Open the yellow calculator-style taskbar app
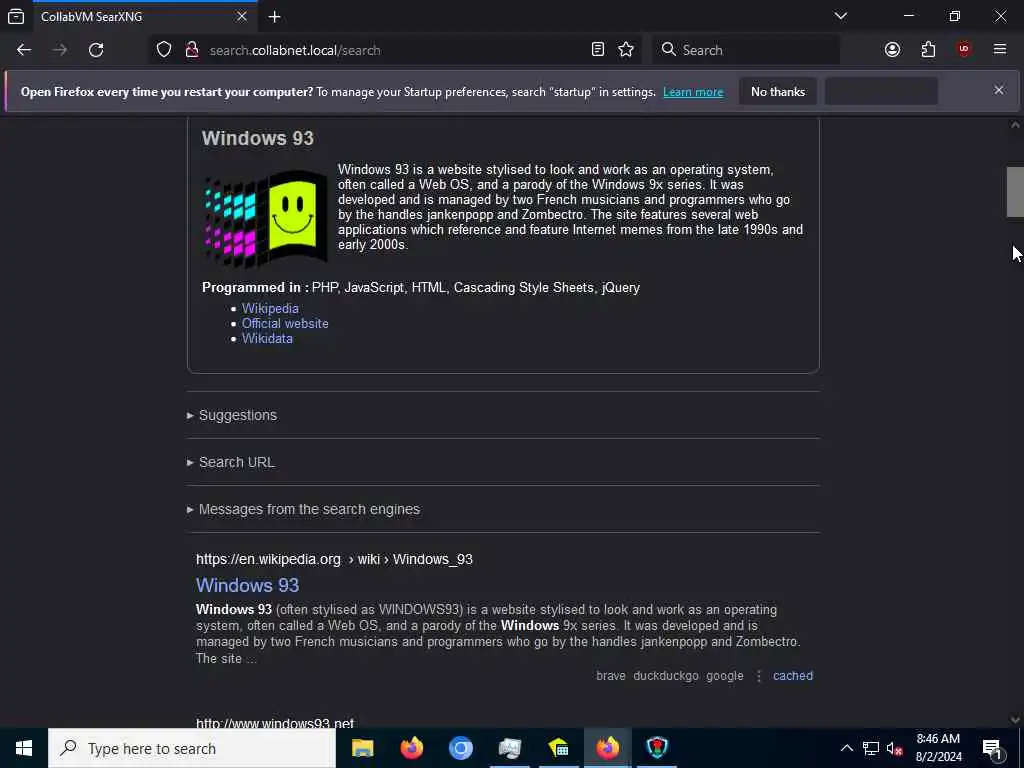 coord(558,748)
